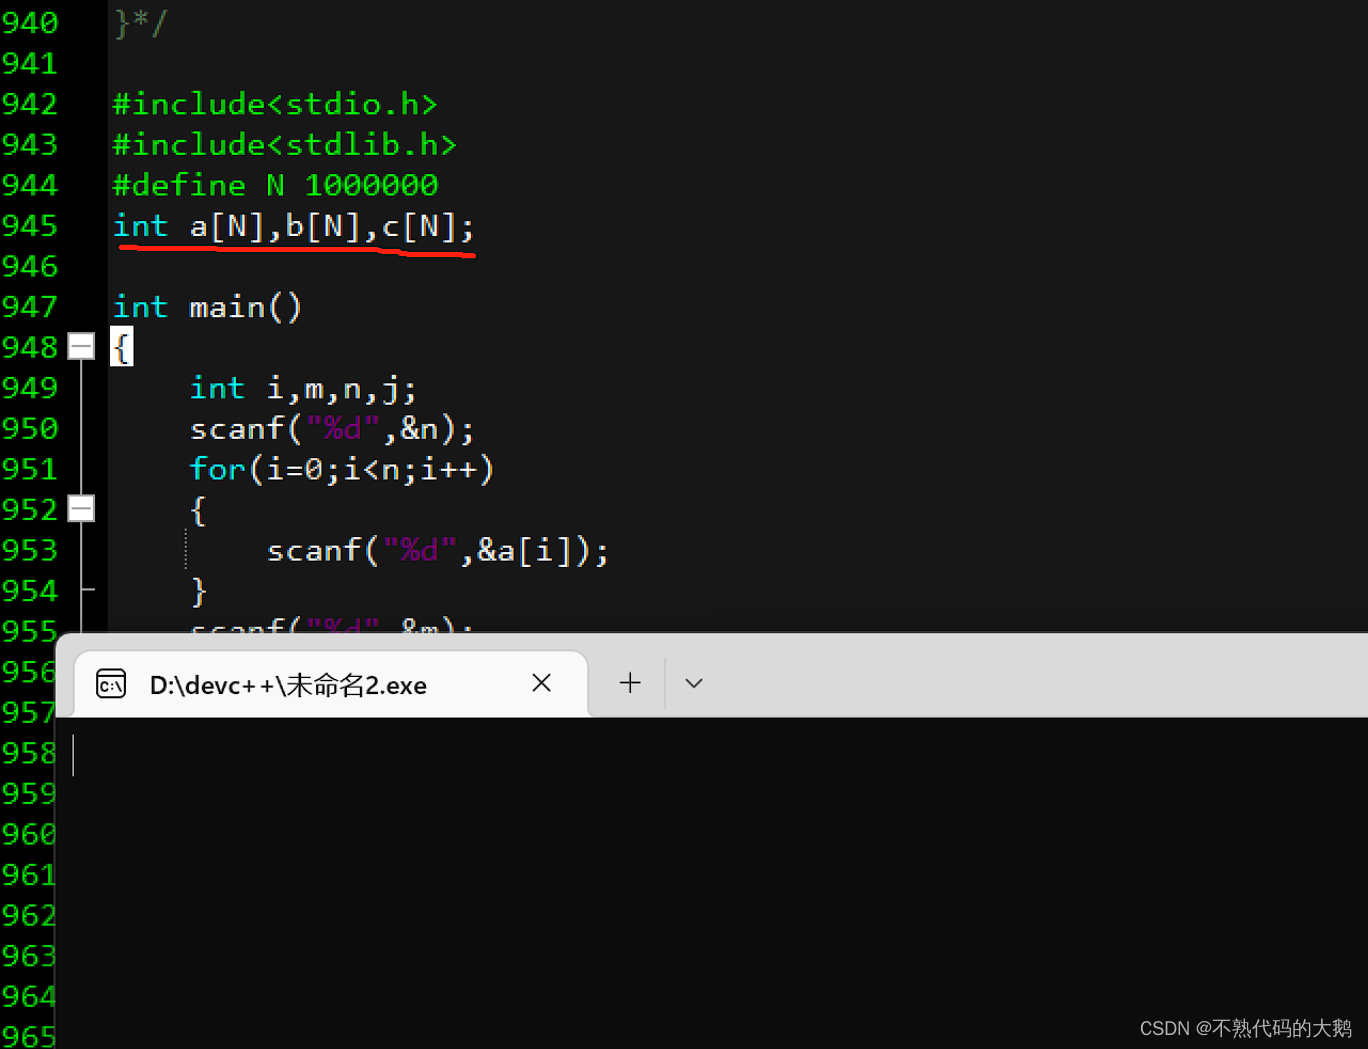Click the 'int a[N],b[N],c[N];' declaration

pyautogui.click(x=293, y=226)
